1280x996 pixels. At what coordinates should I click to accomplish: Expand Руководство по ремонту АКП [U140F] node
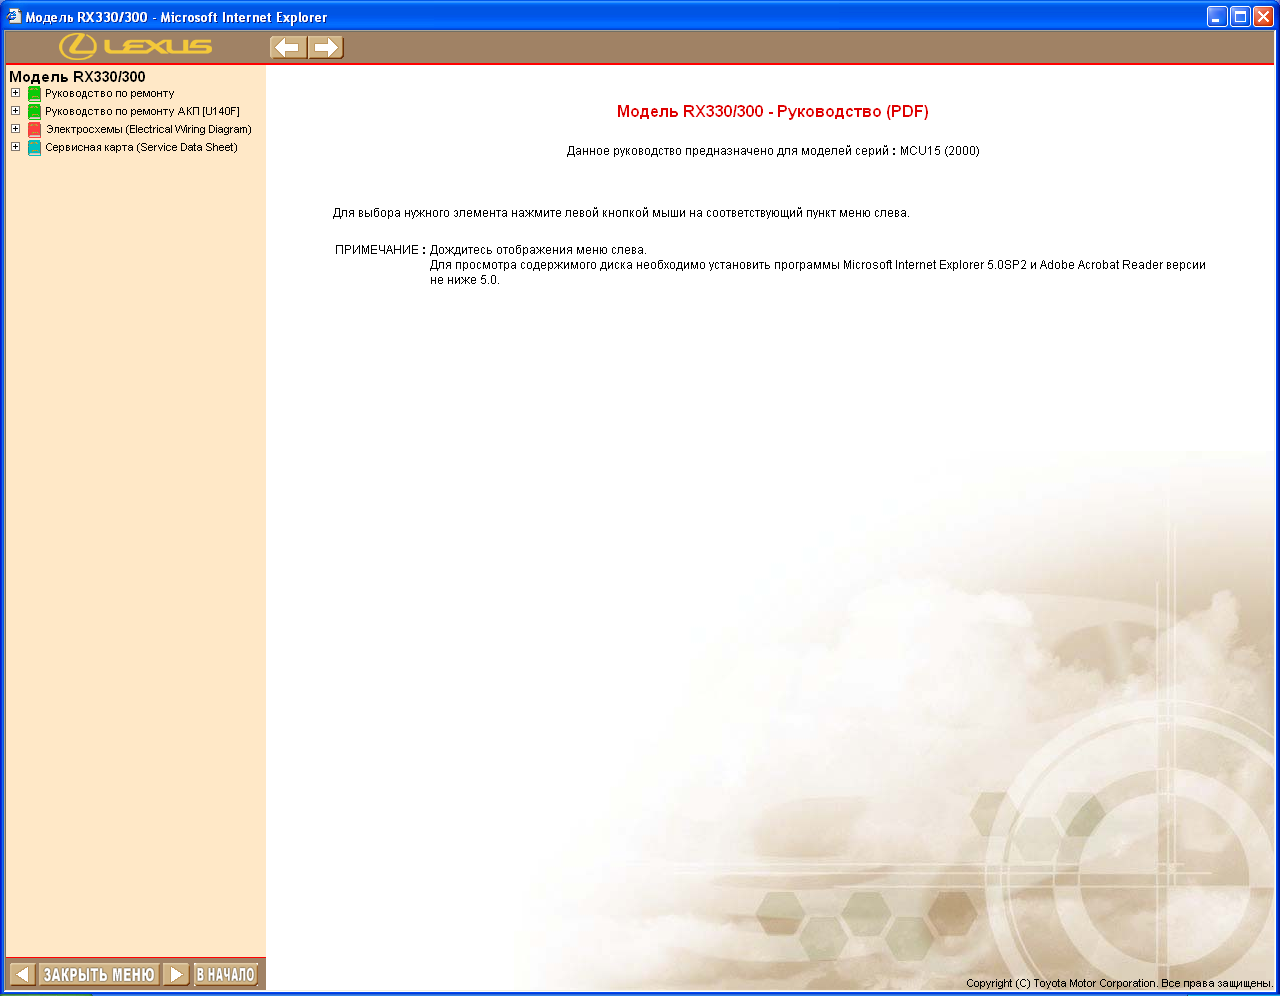[15, 111]
